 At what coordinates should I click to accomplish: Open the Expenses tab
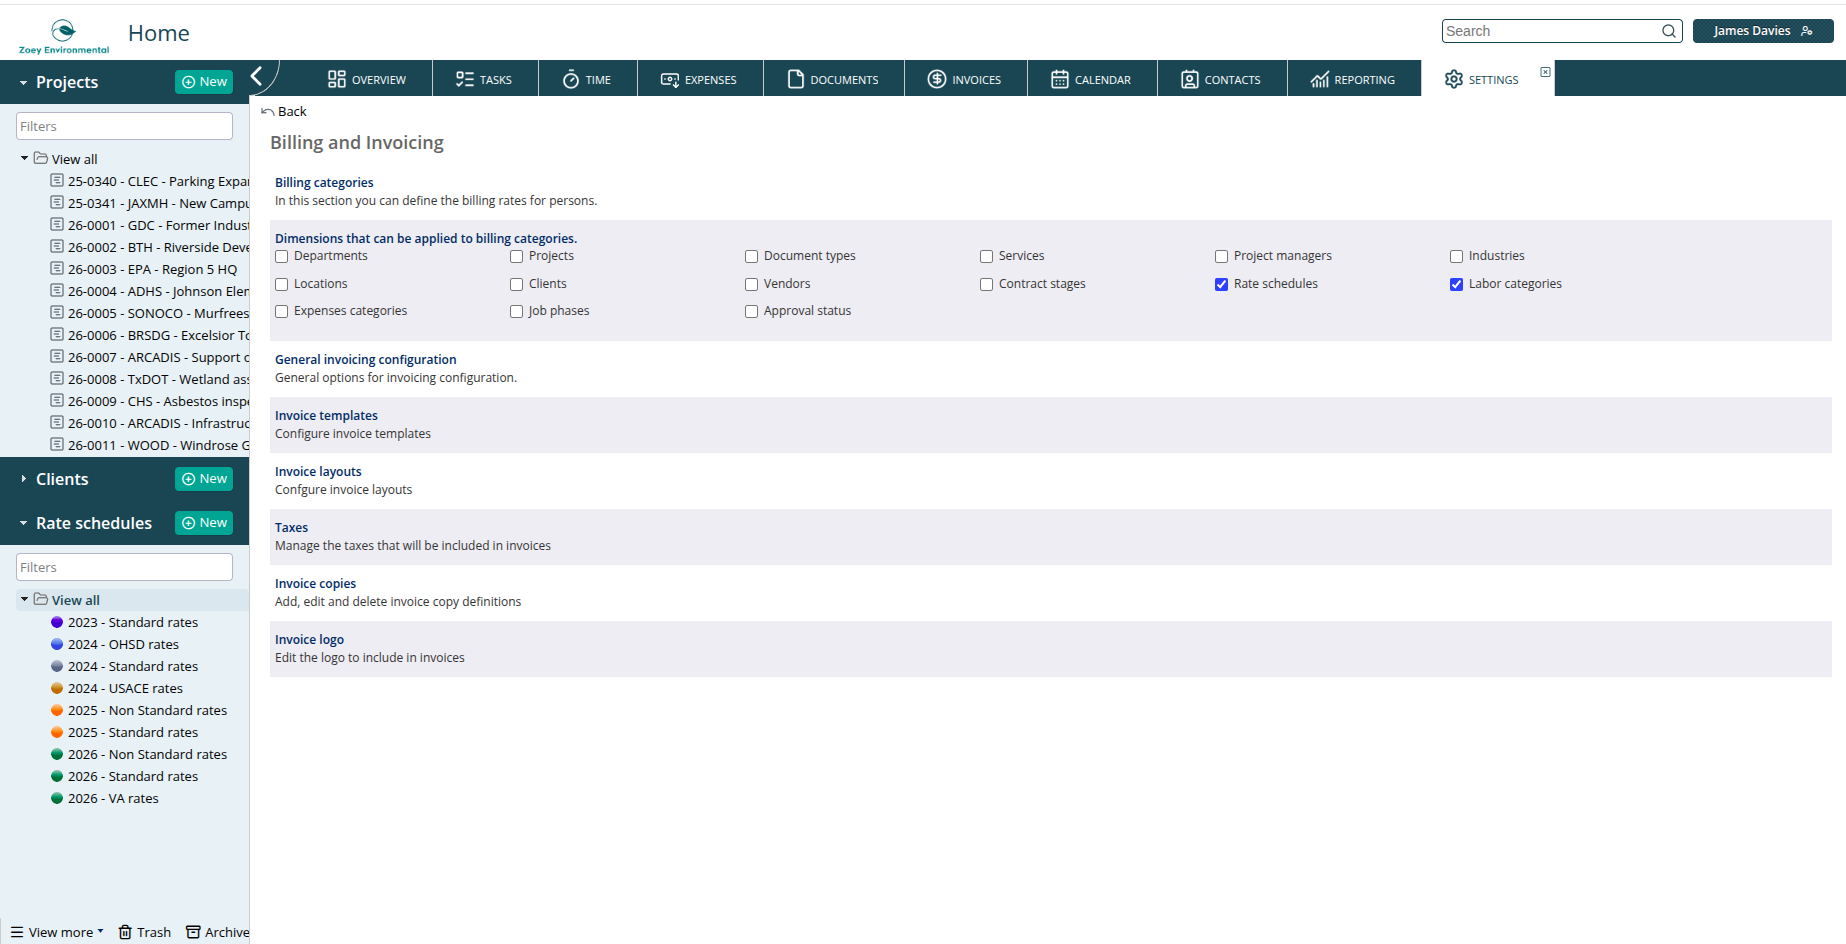tap(699, 79)
